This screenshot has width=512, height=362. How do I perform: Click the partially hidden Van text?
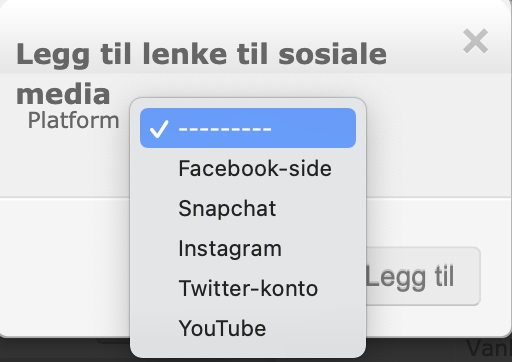[489, 349]
